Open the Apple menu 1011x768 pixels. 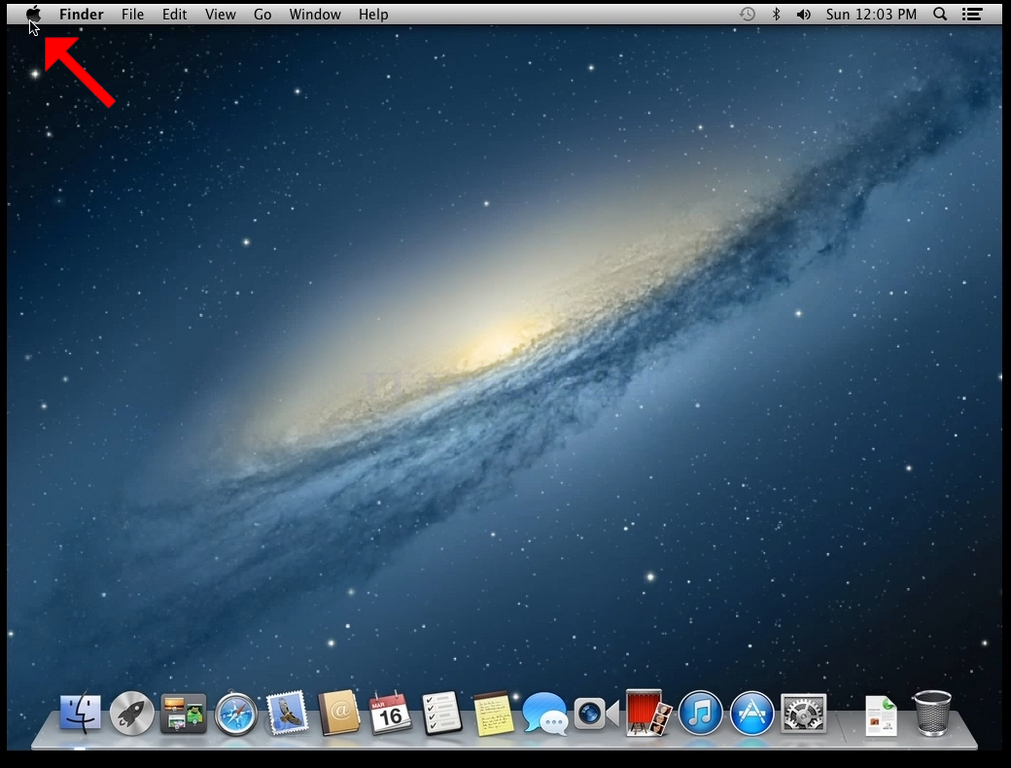tap(34, 14)
